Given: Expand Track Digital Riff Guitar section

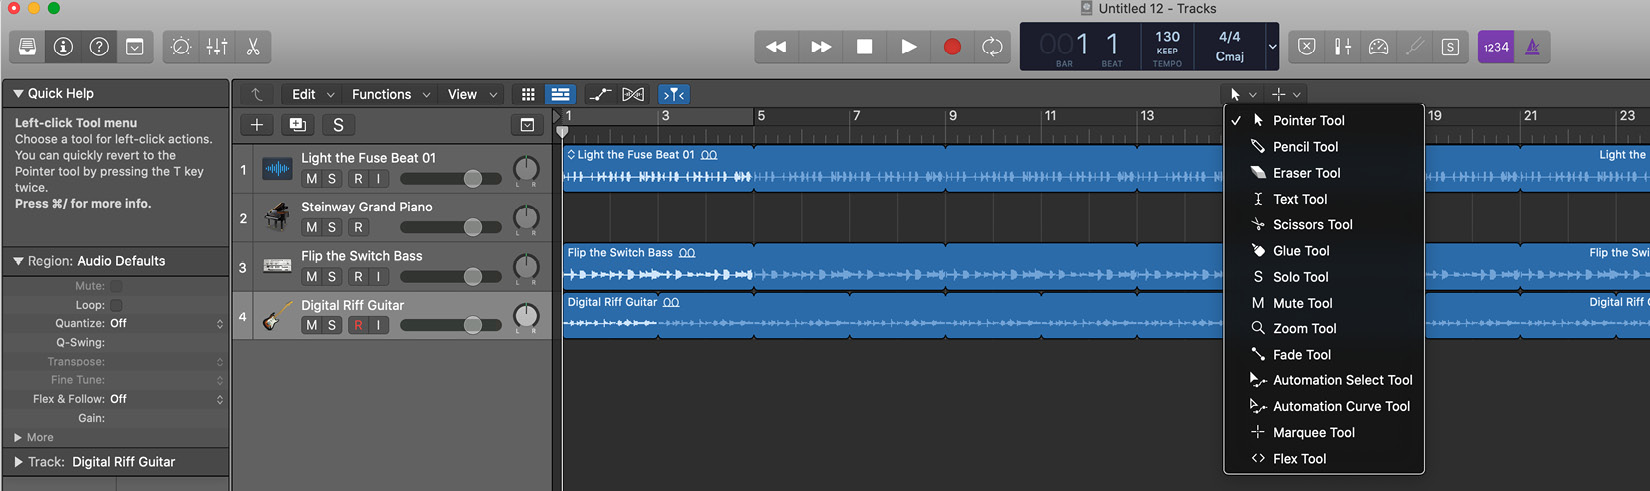Looking at the screenshot, I should point(18,462).
